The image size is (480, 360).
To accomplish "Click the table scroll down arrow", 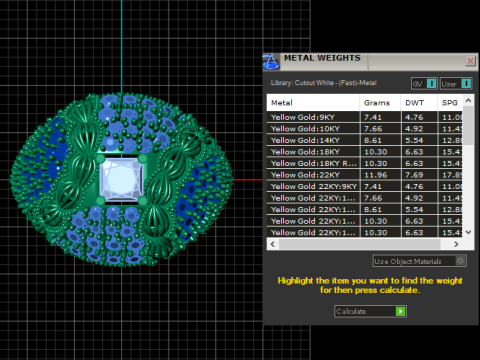I will [468, 232].
